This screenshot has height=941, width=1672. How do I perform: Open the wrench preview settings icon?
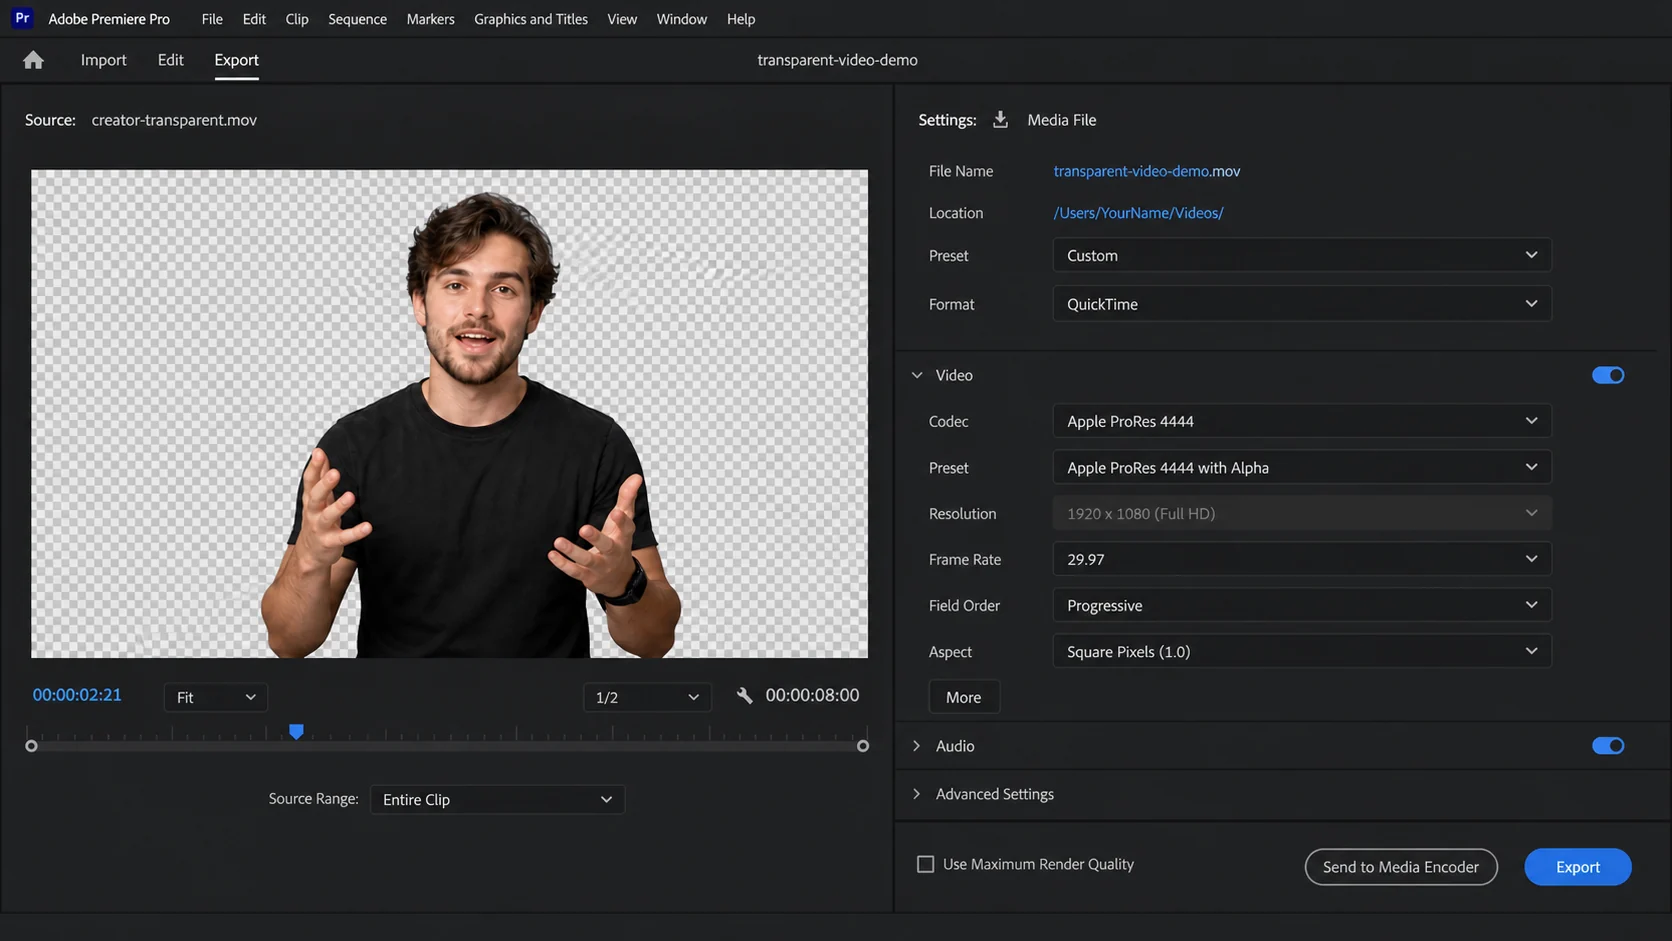coord(744,695)
